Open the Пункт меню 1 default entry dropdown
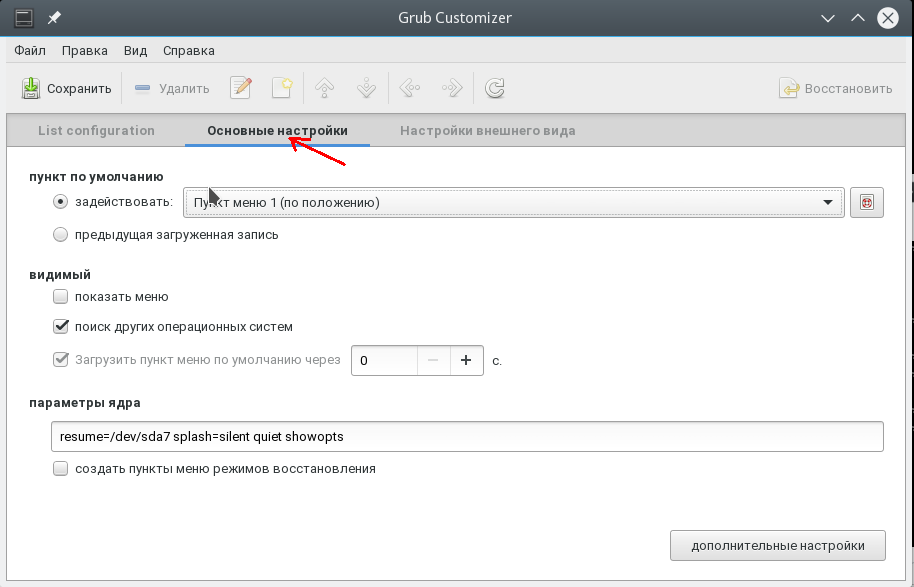914x587 pixels. [514, 203]
